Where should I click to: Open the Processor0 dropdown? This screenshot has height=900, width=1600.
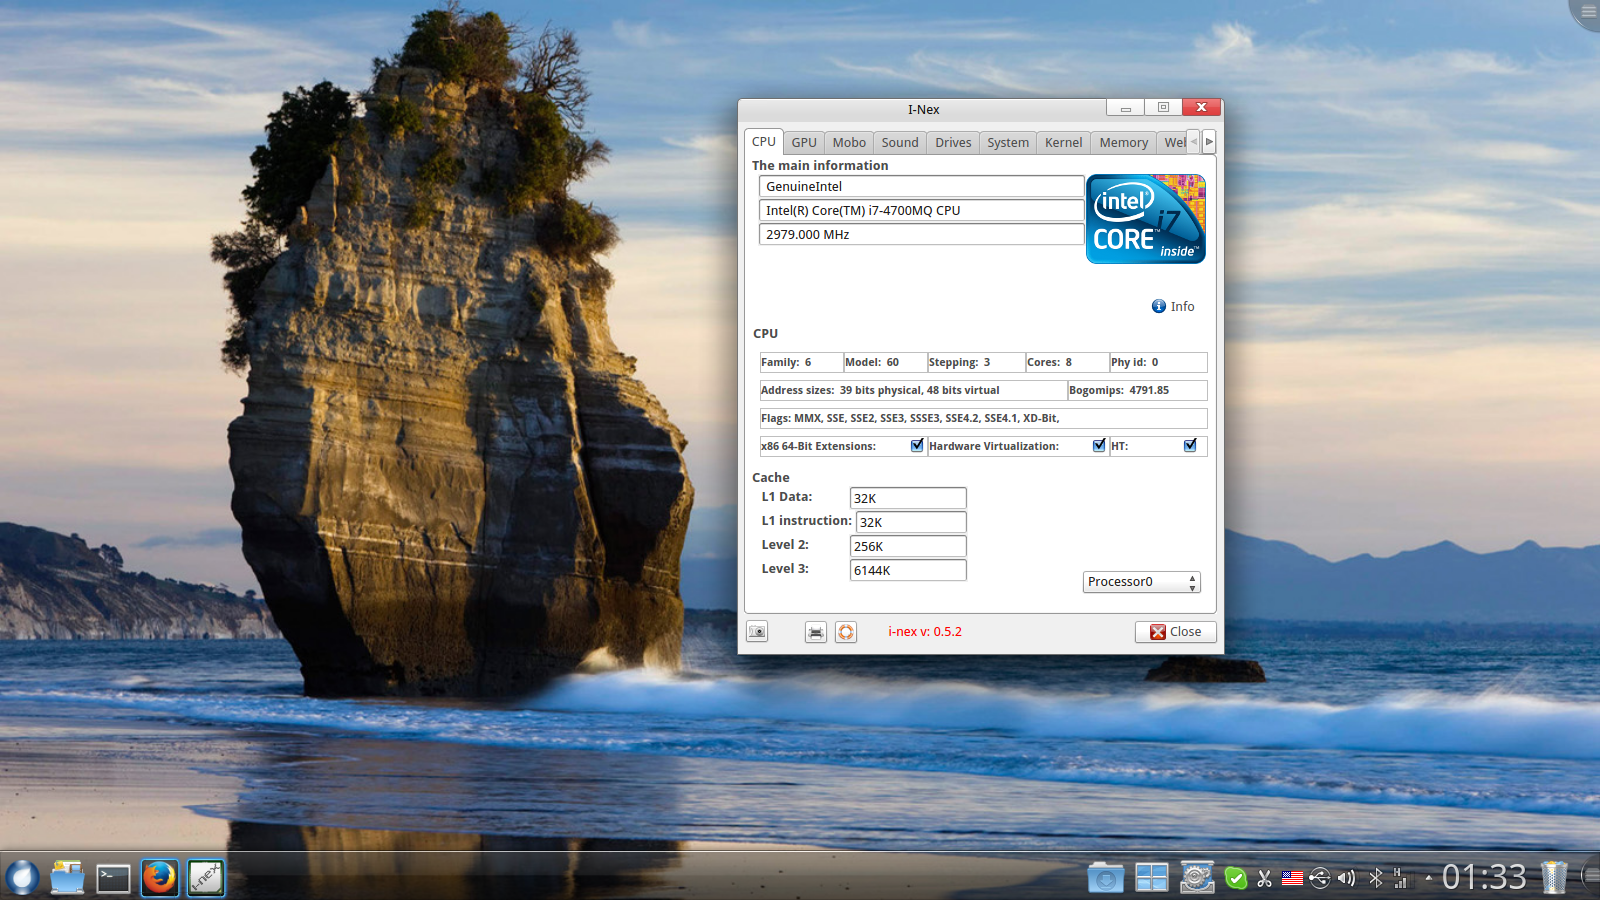(x=1141, y=582)
